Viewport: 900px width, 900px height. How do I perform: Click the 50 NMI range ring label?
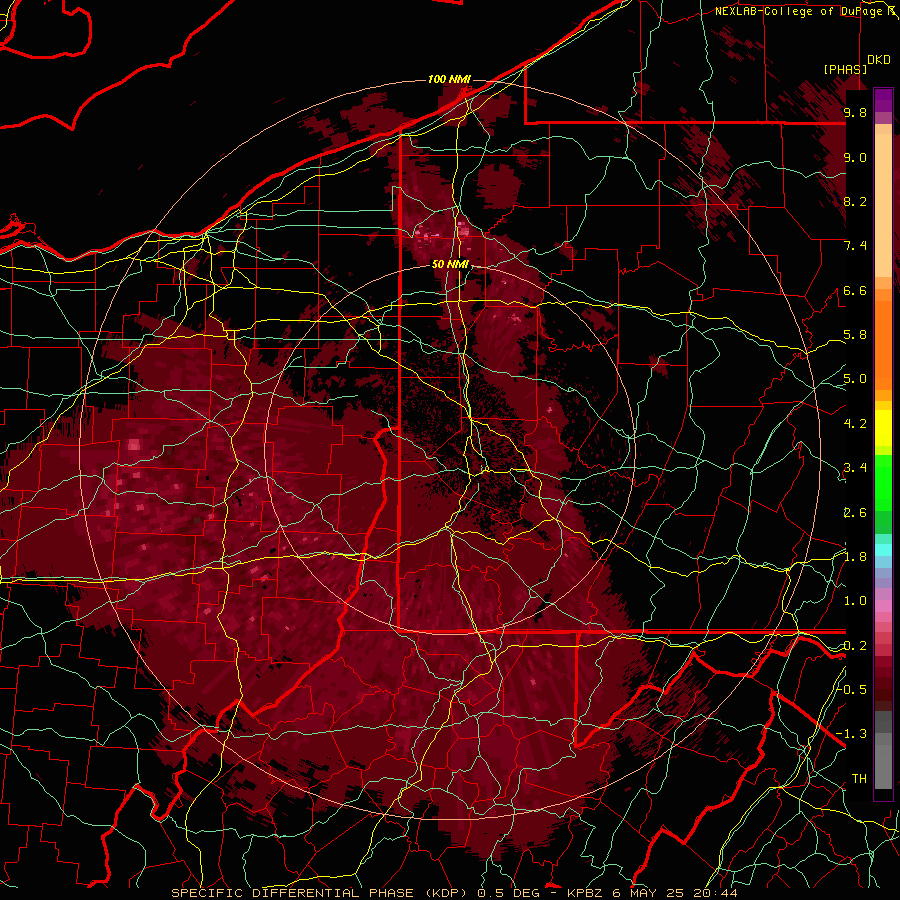[x=450, y=265]
